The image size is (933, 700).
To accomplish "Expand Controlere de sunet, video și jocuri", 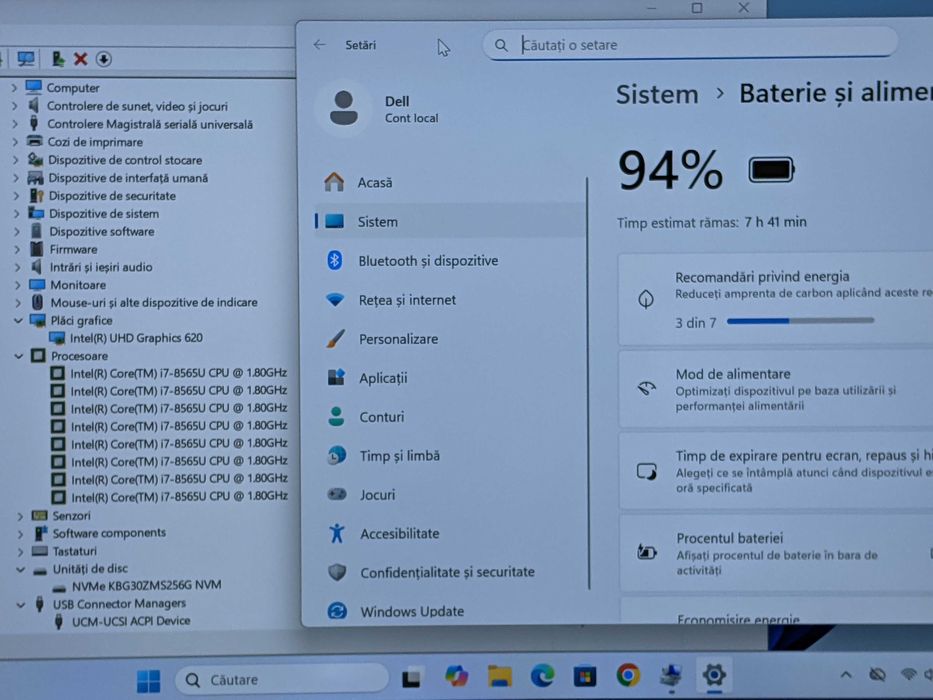I will pyautogui.click(x=14, y=106).
